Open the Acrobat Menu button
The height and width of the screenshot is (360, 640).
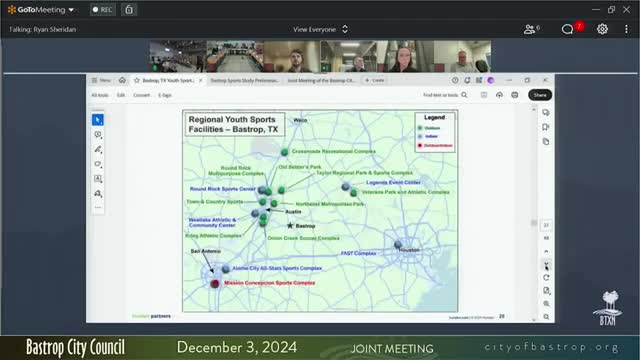[x=101, y=80]
